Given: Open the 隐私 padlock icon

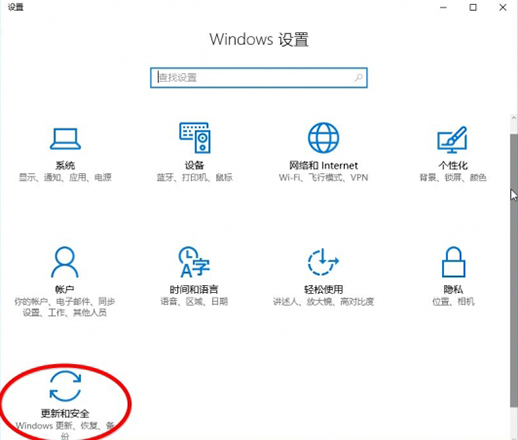Looking at the screenshot, I should (453, 262).
